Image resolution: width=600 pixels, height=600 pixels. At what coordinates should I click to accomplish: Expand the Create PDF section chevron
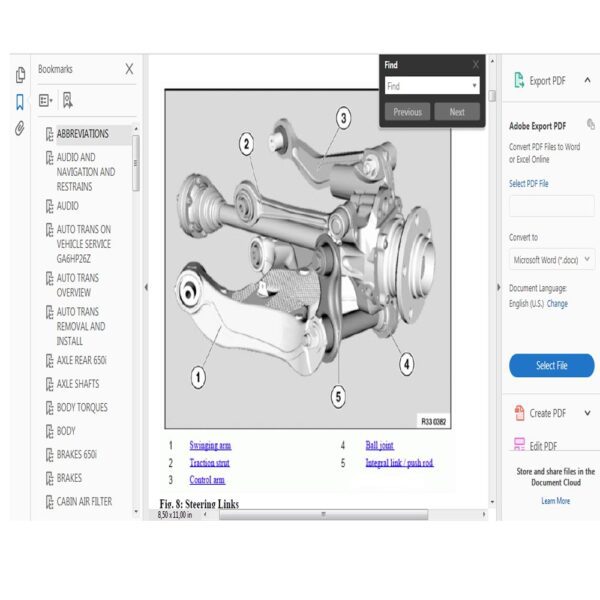click(x=587, y=413)
